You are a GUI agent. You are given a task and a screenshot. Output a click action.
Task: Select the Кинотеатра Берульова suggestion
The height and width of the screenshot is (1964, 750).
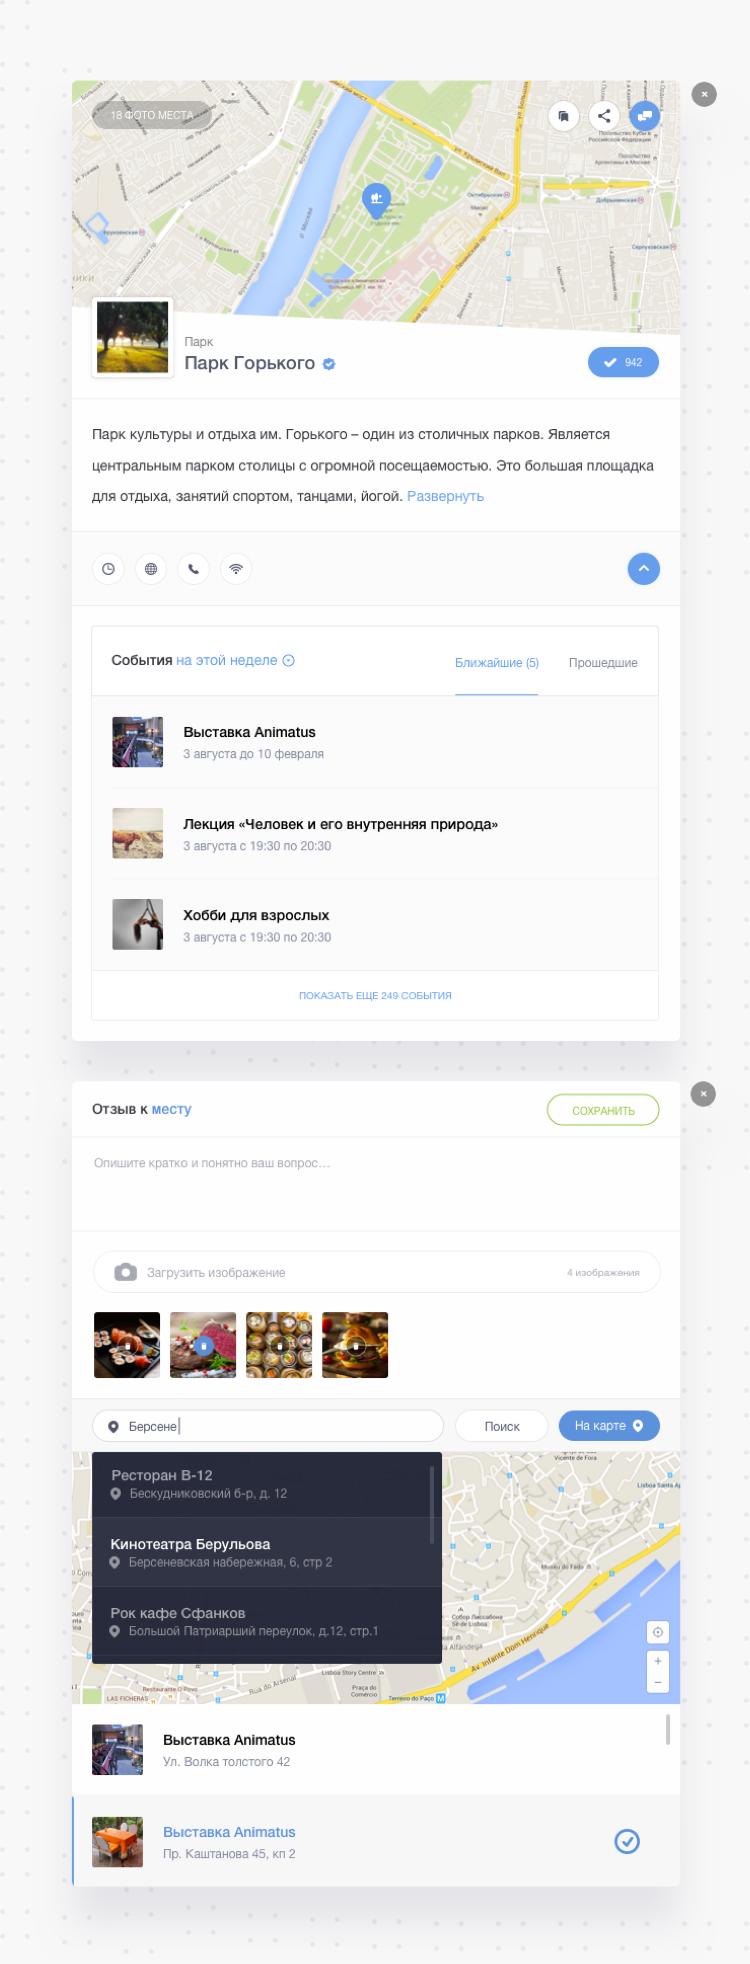(267, 1552)
